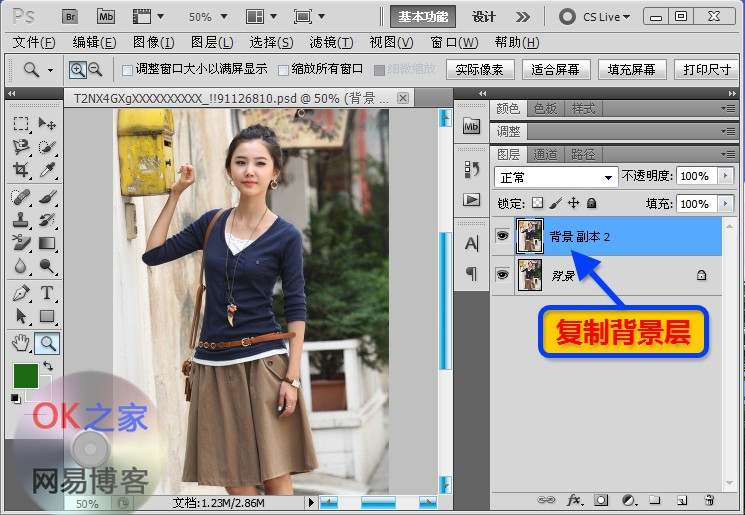The width and height of the screenshot is (745, 515).
Task: Hide the 背景 副本 2 layer
Action: 502,236
